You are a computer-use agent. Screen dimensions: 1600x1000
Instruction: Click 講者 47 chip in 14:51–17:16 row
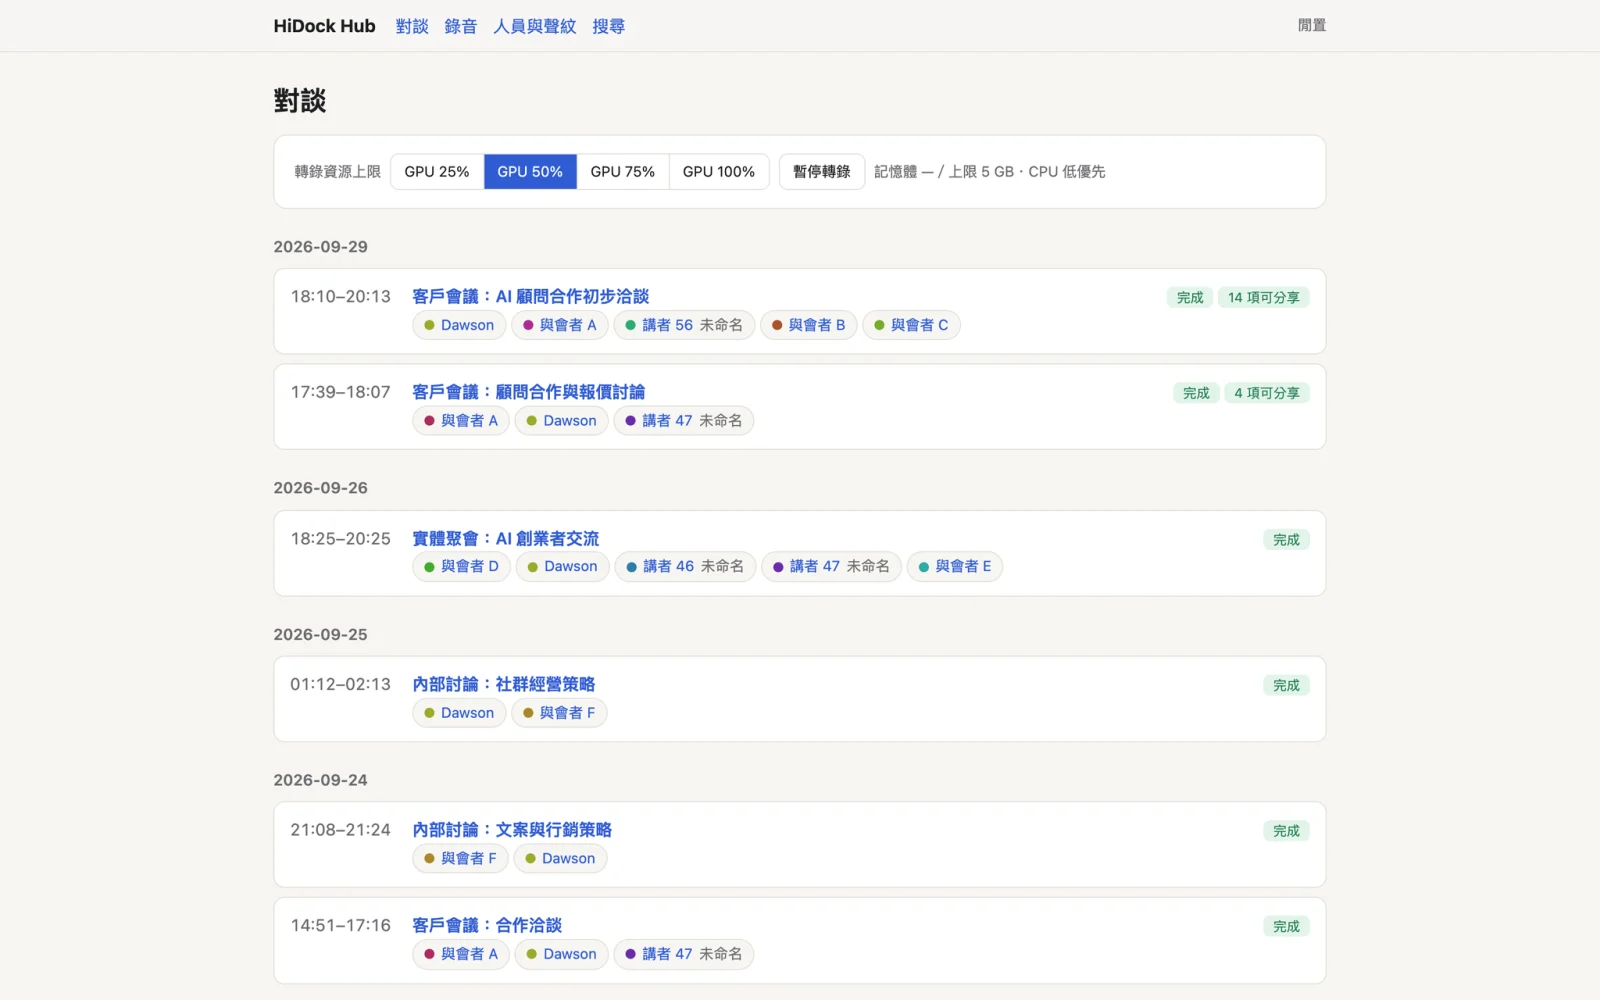684,954
